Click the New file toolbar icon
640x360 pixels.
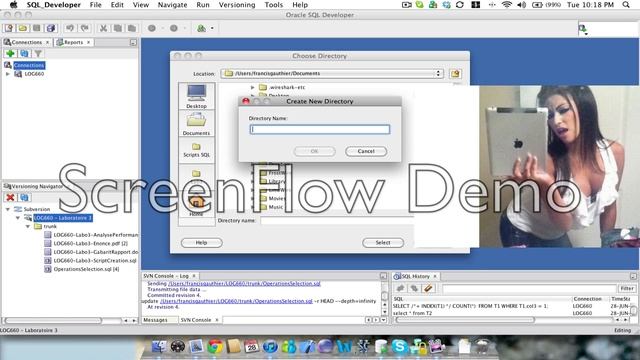[9, 28]
